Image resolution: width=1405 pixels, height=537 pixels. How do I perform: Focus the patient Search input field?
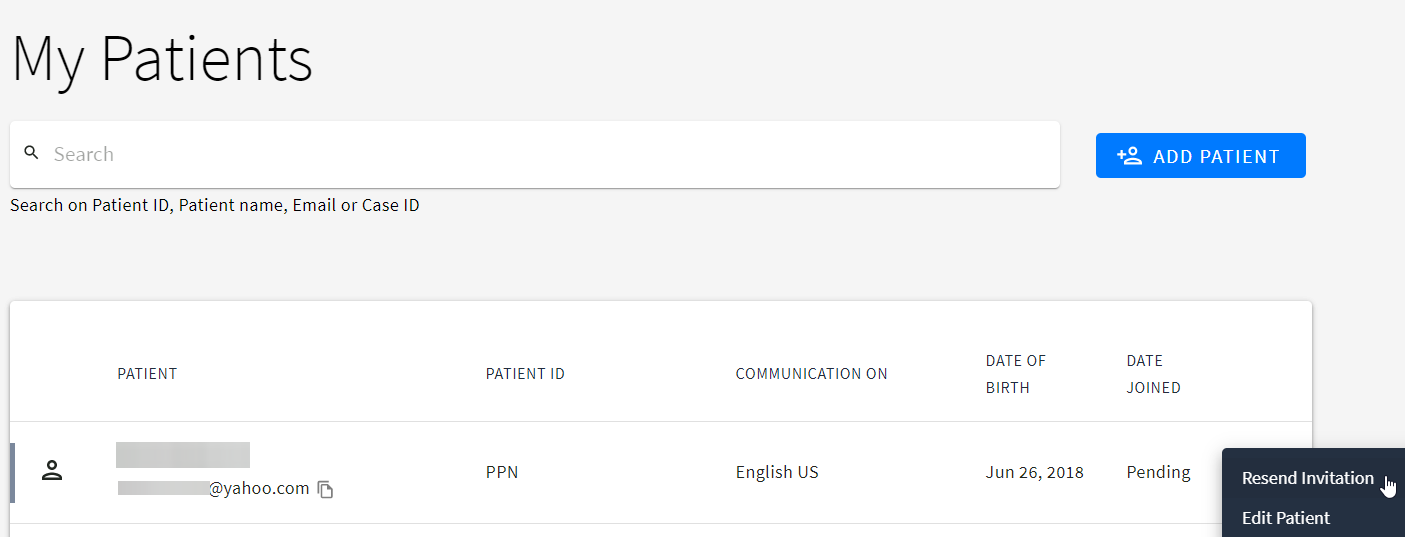point(550,154)
